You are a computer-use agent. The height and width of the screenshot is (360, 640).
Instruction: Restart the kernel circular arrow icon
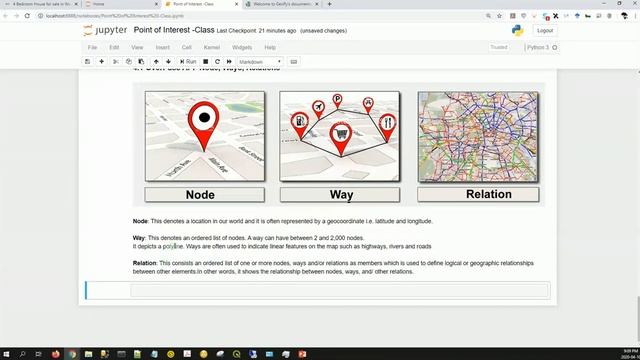[218, 62]
